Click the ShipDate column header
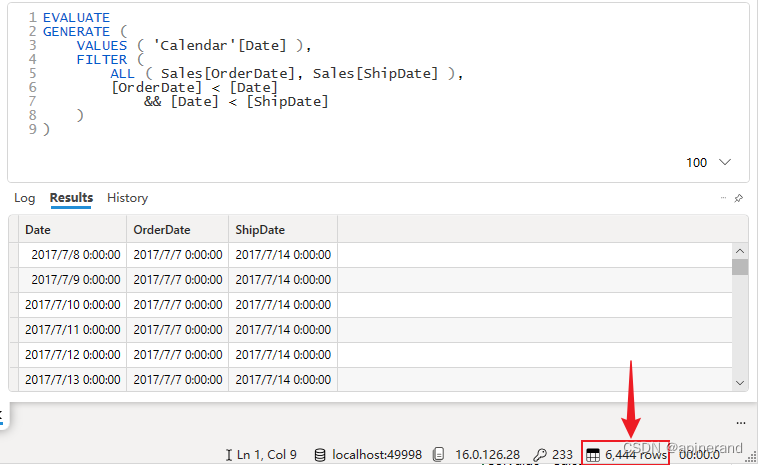The width and height of the screenshot is (758, 465). pos(283,230)
